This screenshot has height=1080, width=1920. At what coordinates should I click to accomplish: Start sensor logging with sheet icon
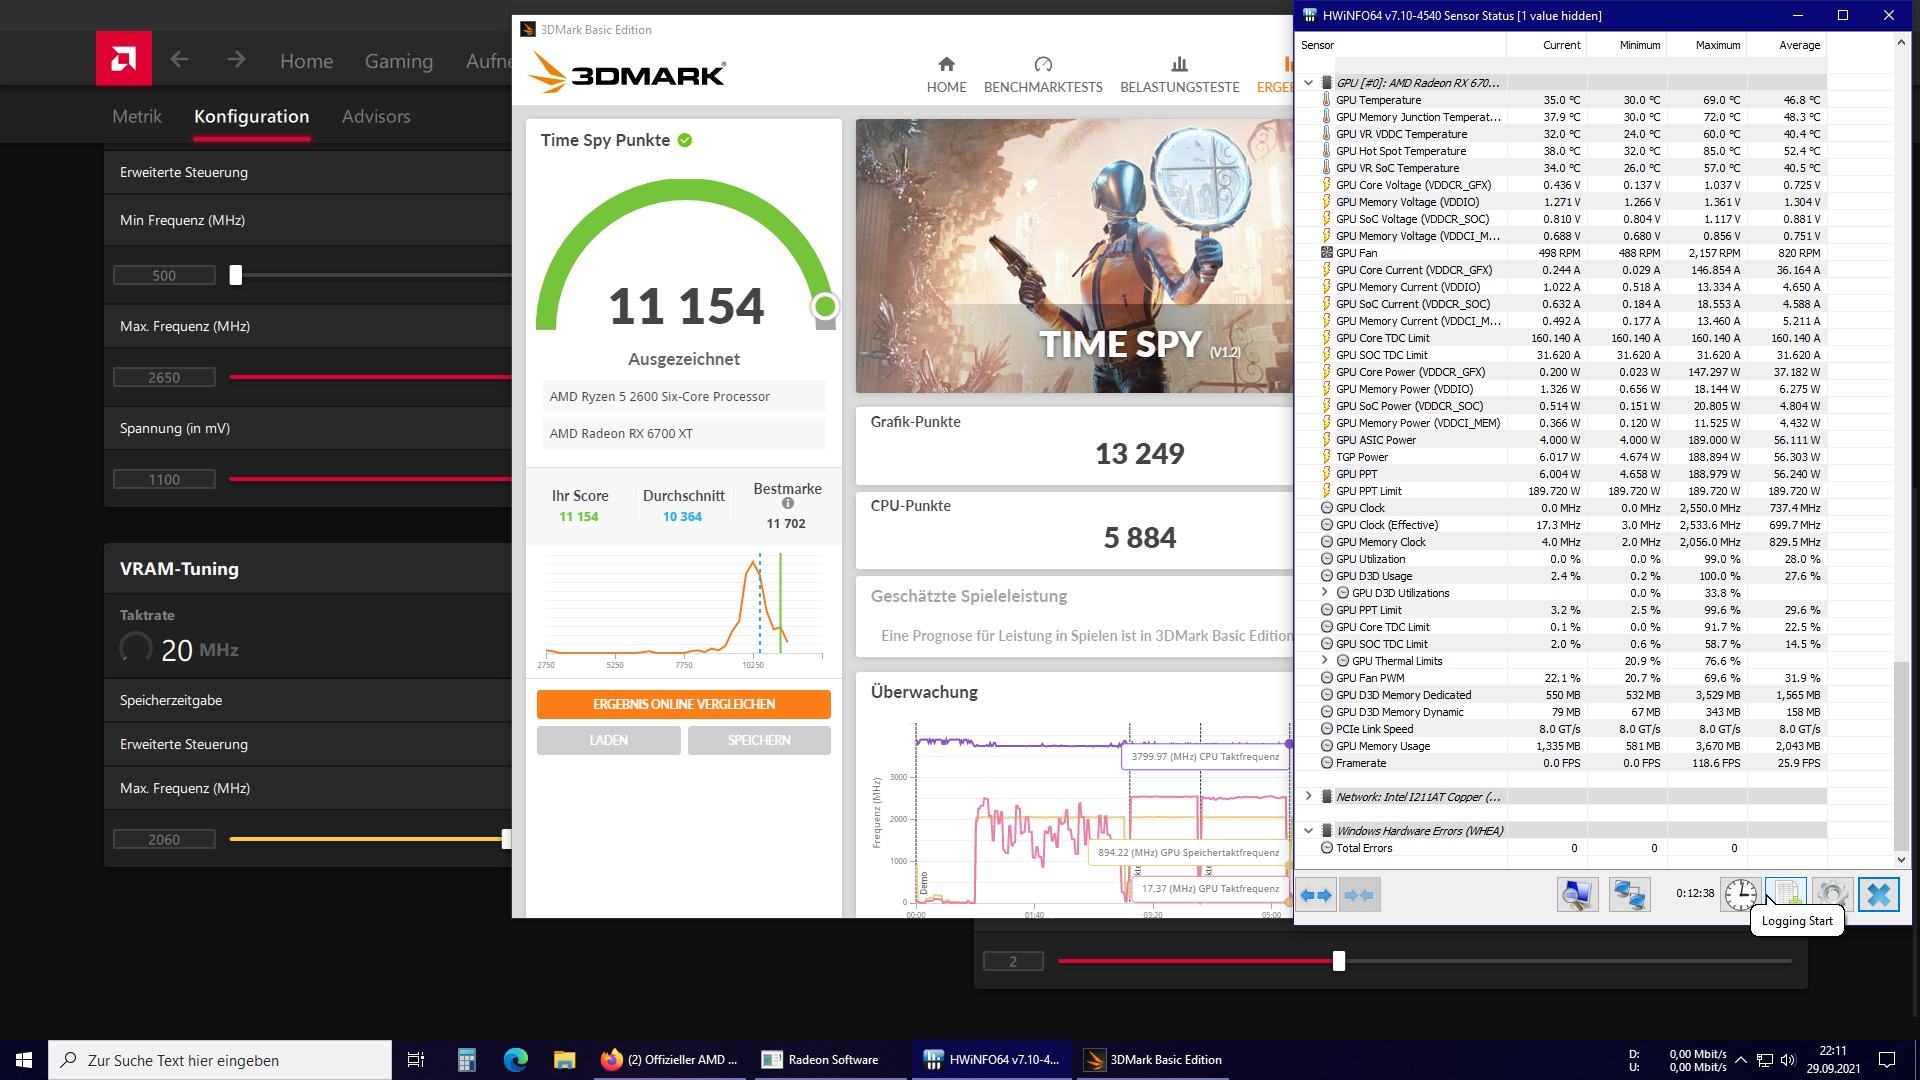tap(1785, 894)
